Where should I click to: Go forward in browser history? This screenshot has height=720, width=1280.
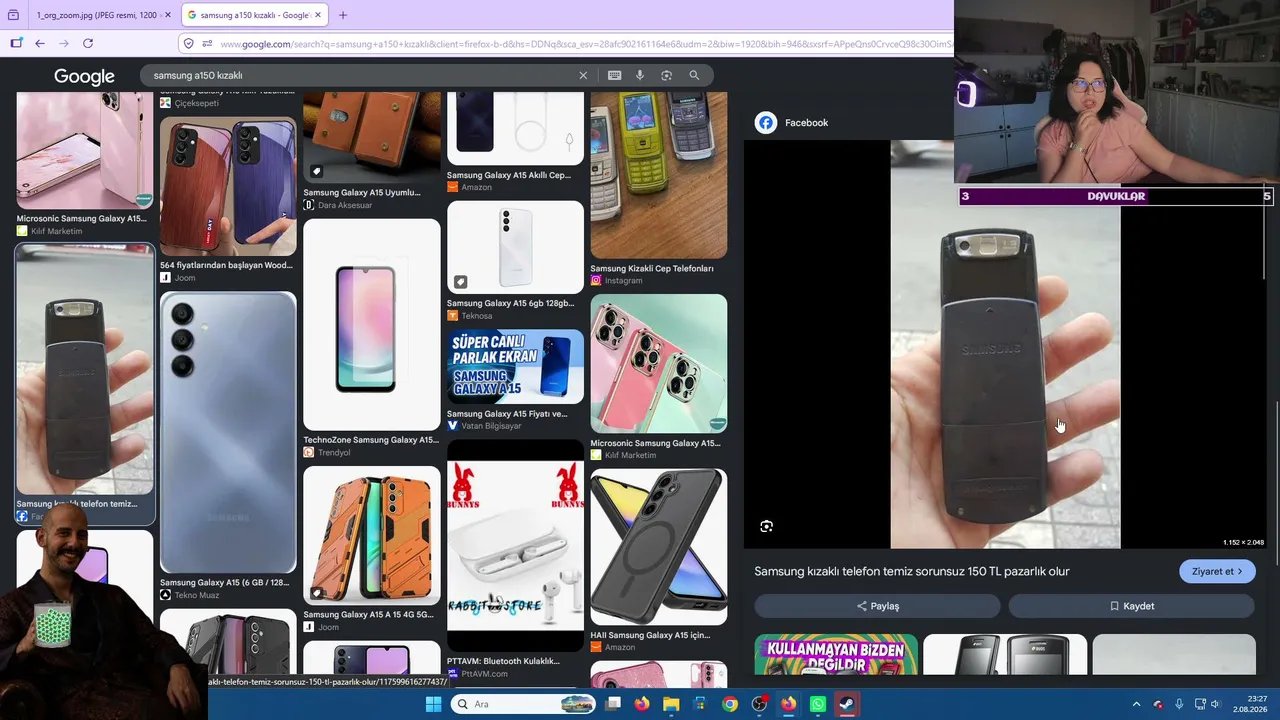(64, 43)
